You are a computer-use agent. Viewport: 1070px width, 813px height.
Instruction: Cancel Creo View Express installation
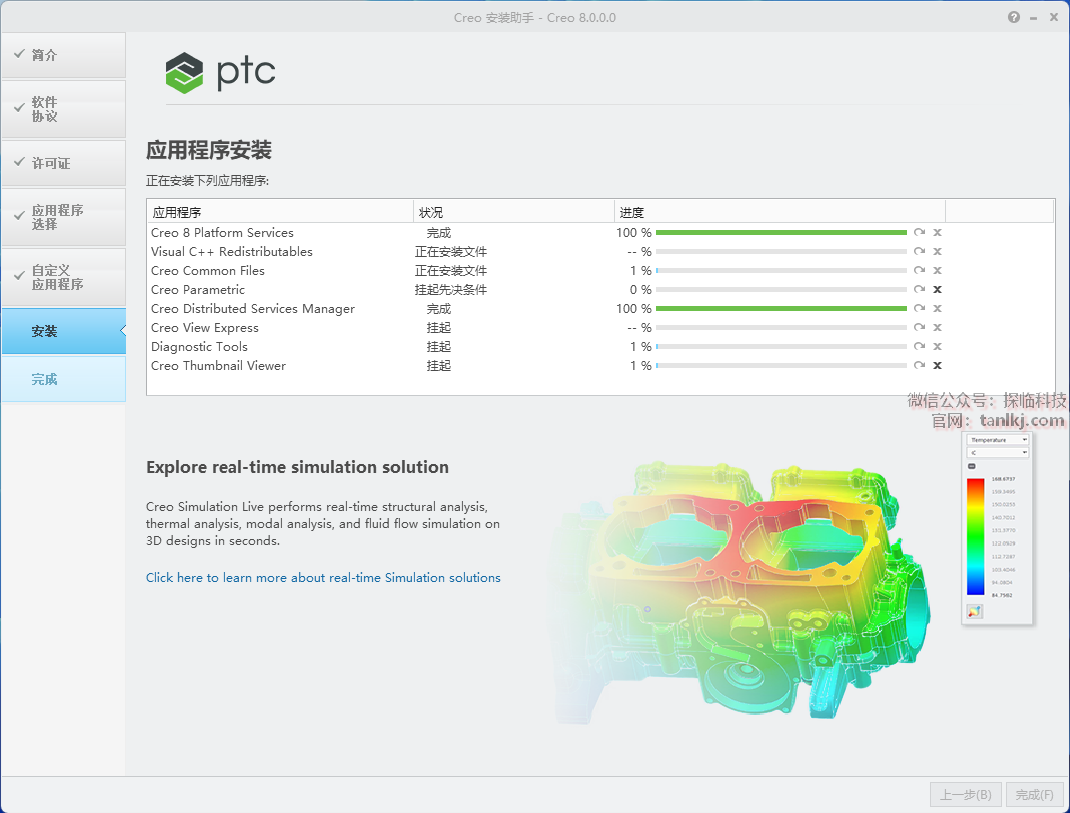tap(938, 328)
